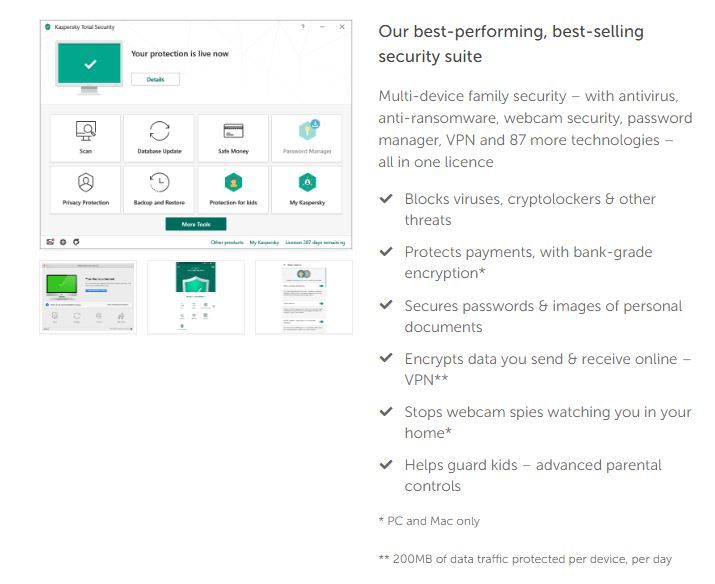Select the Mac app screenshot thumbnail
Viewport: 715px width, 584px height.
pos(88,297)
